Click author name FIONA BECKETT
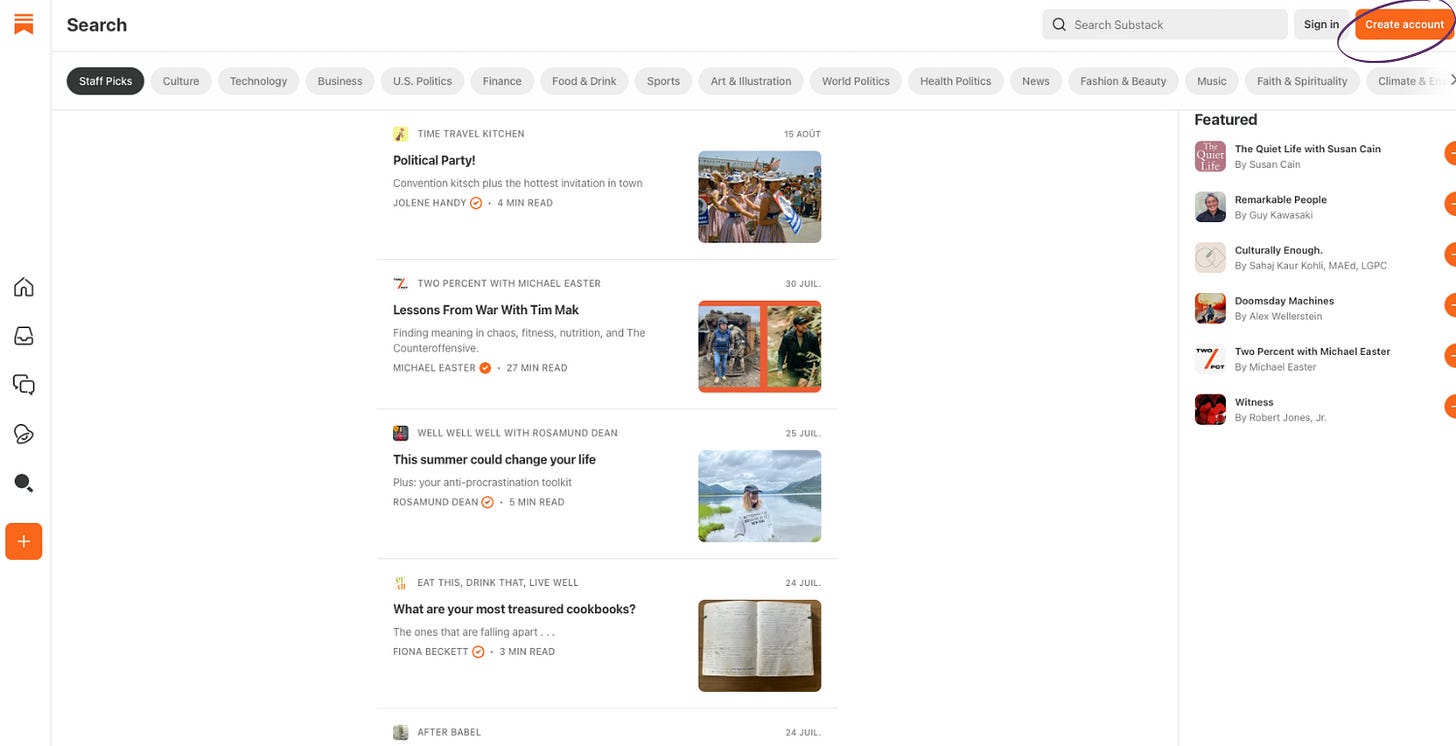This screenshot has height=746, width=1456. tap(430, 652)
